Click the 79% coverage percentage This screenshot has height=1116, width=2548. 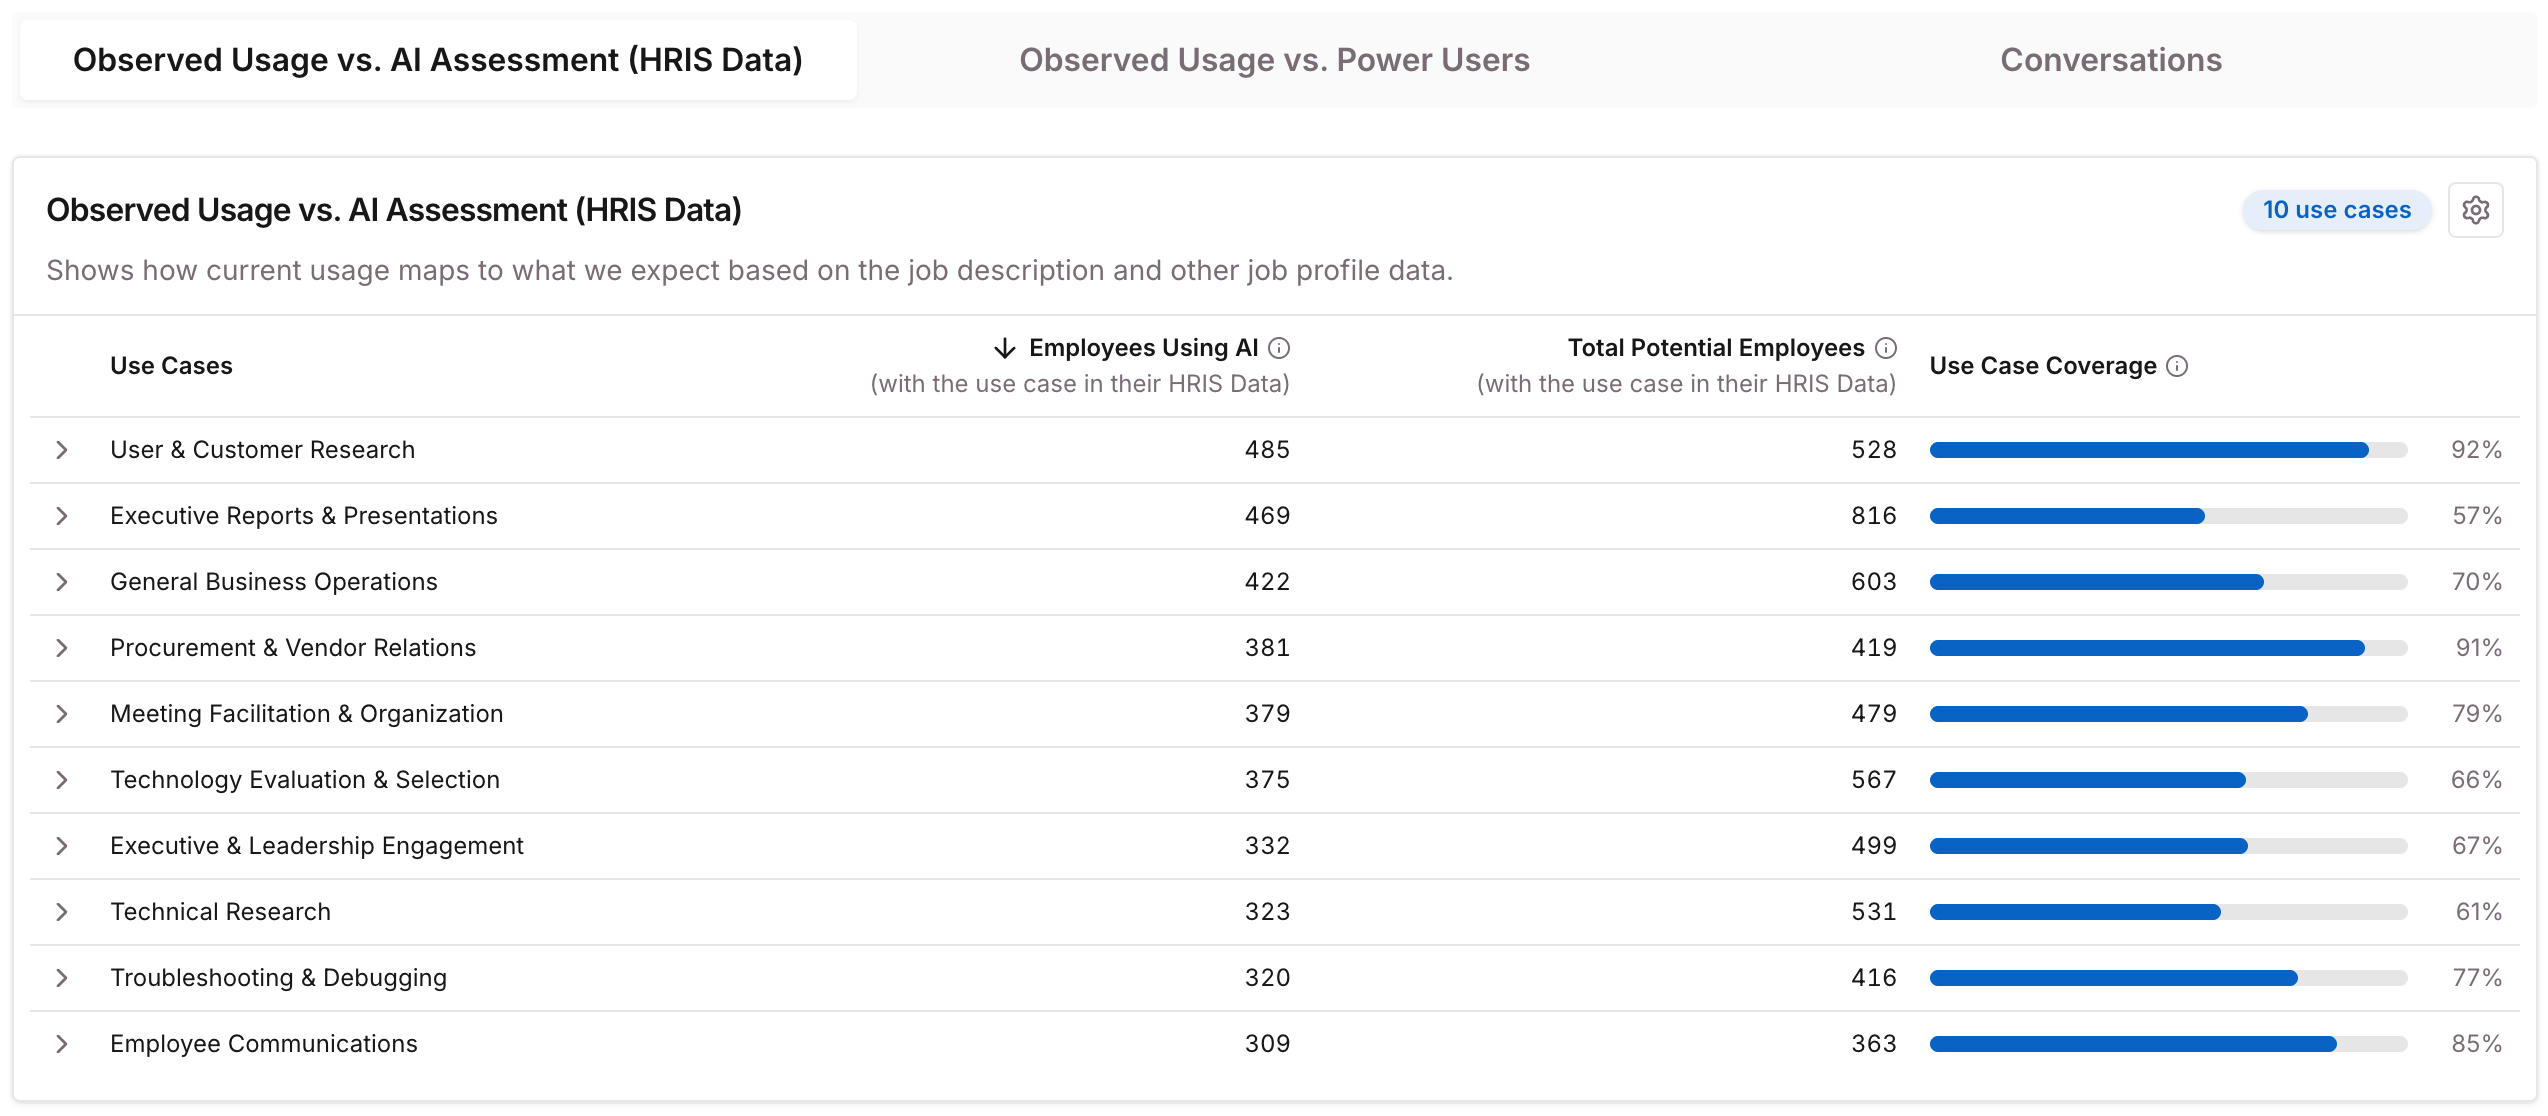(2477, 714)
